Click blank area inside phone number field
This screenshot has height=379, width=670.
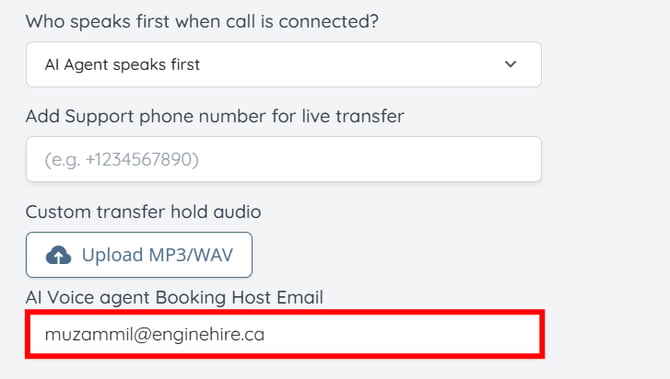click(x=367, y=159)
